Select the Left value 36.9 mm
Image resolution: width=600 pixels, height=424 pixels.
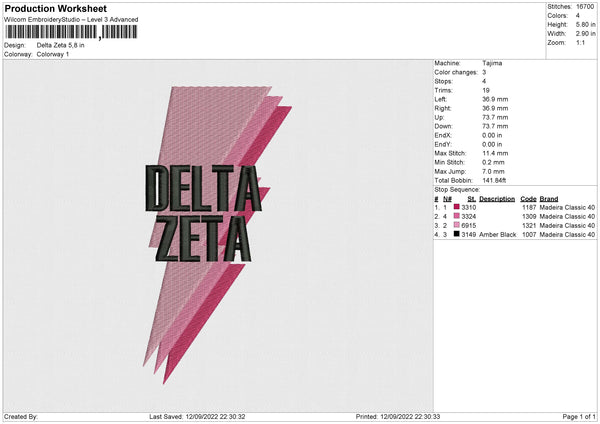point(495,99)
